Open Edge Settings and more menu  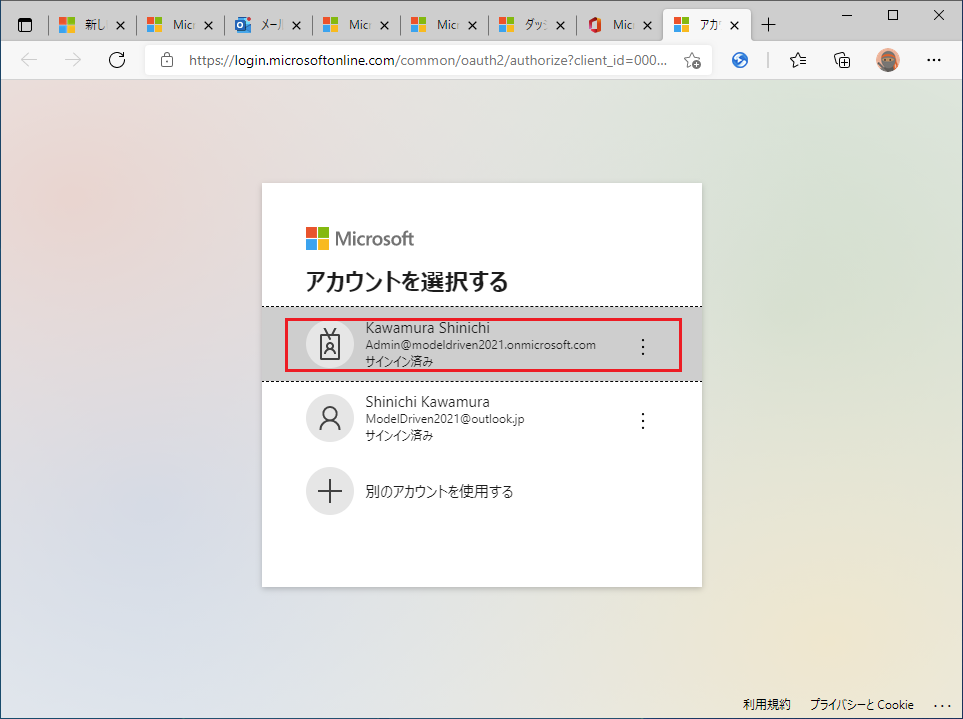point(934,60)
